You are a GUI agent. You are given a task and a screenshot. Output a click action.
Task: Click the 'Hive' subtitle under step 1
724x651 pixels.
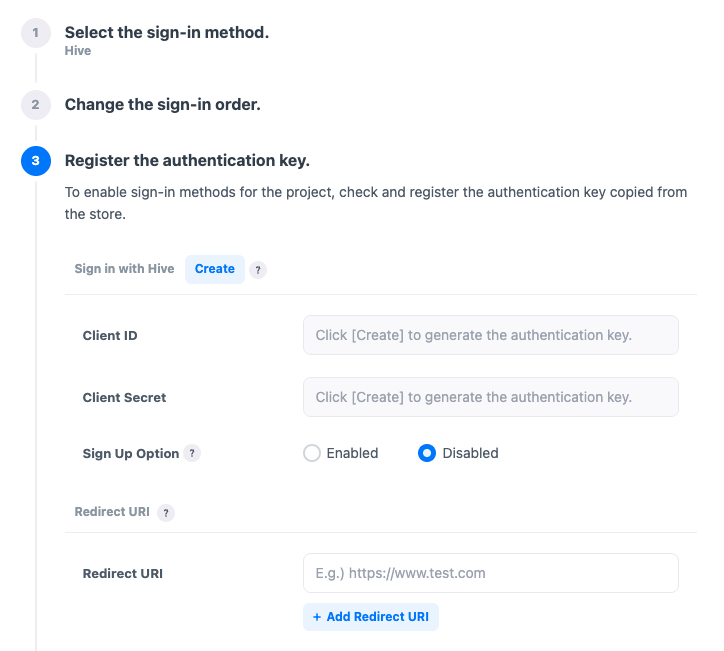[78, 51]
